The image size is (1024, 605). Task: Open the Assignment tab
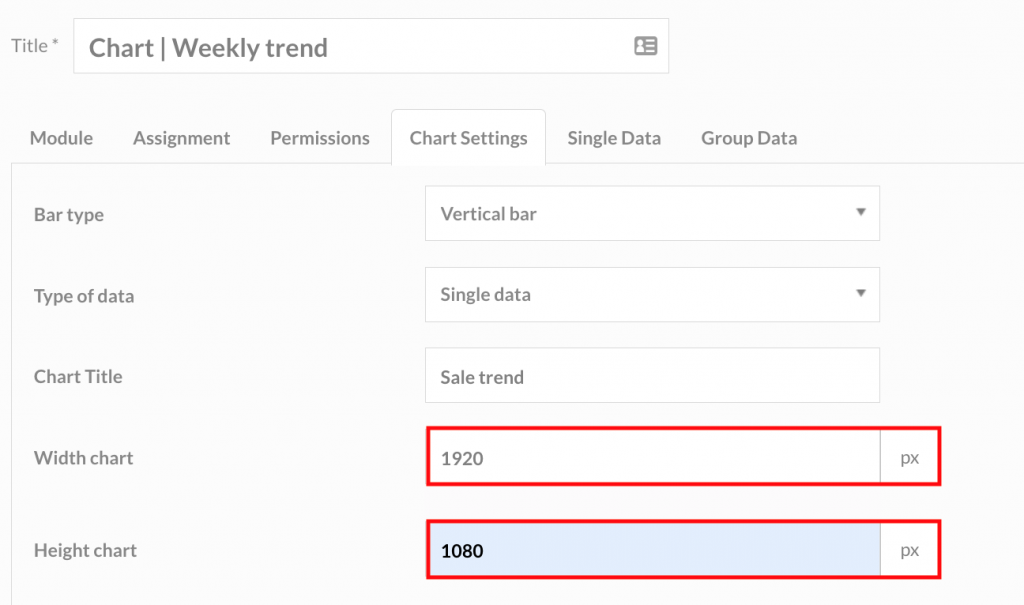(182, 138)
